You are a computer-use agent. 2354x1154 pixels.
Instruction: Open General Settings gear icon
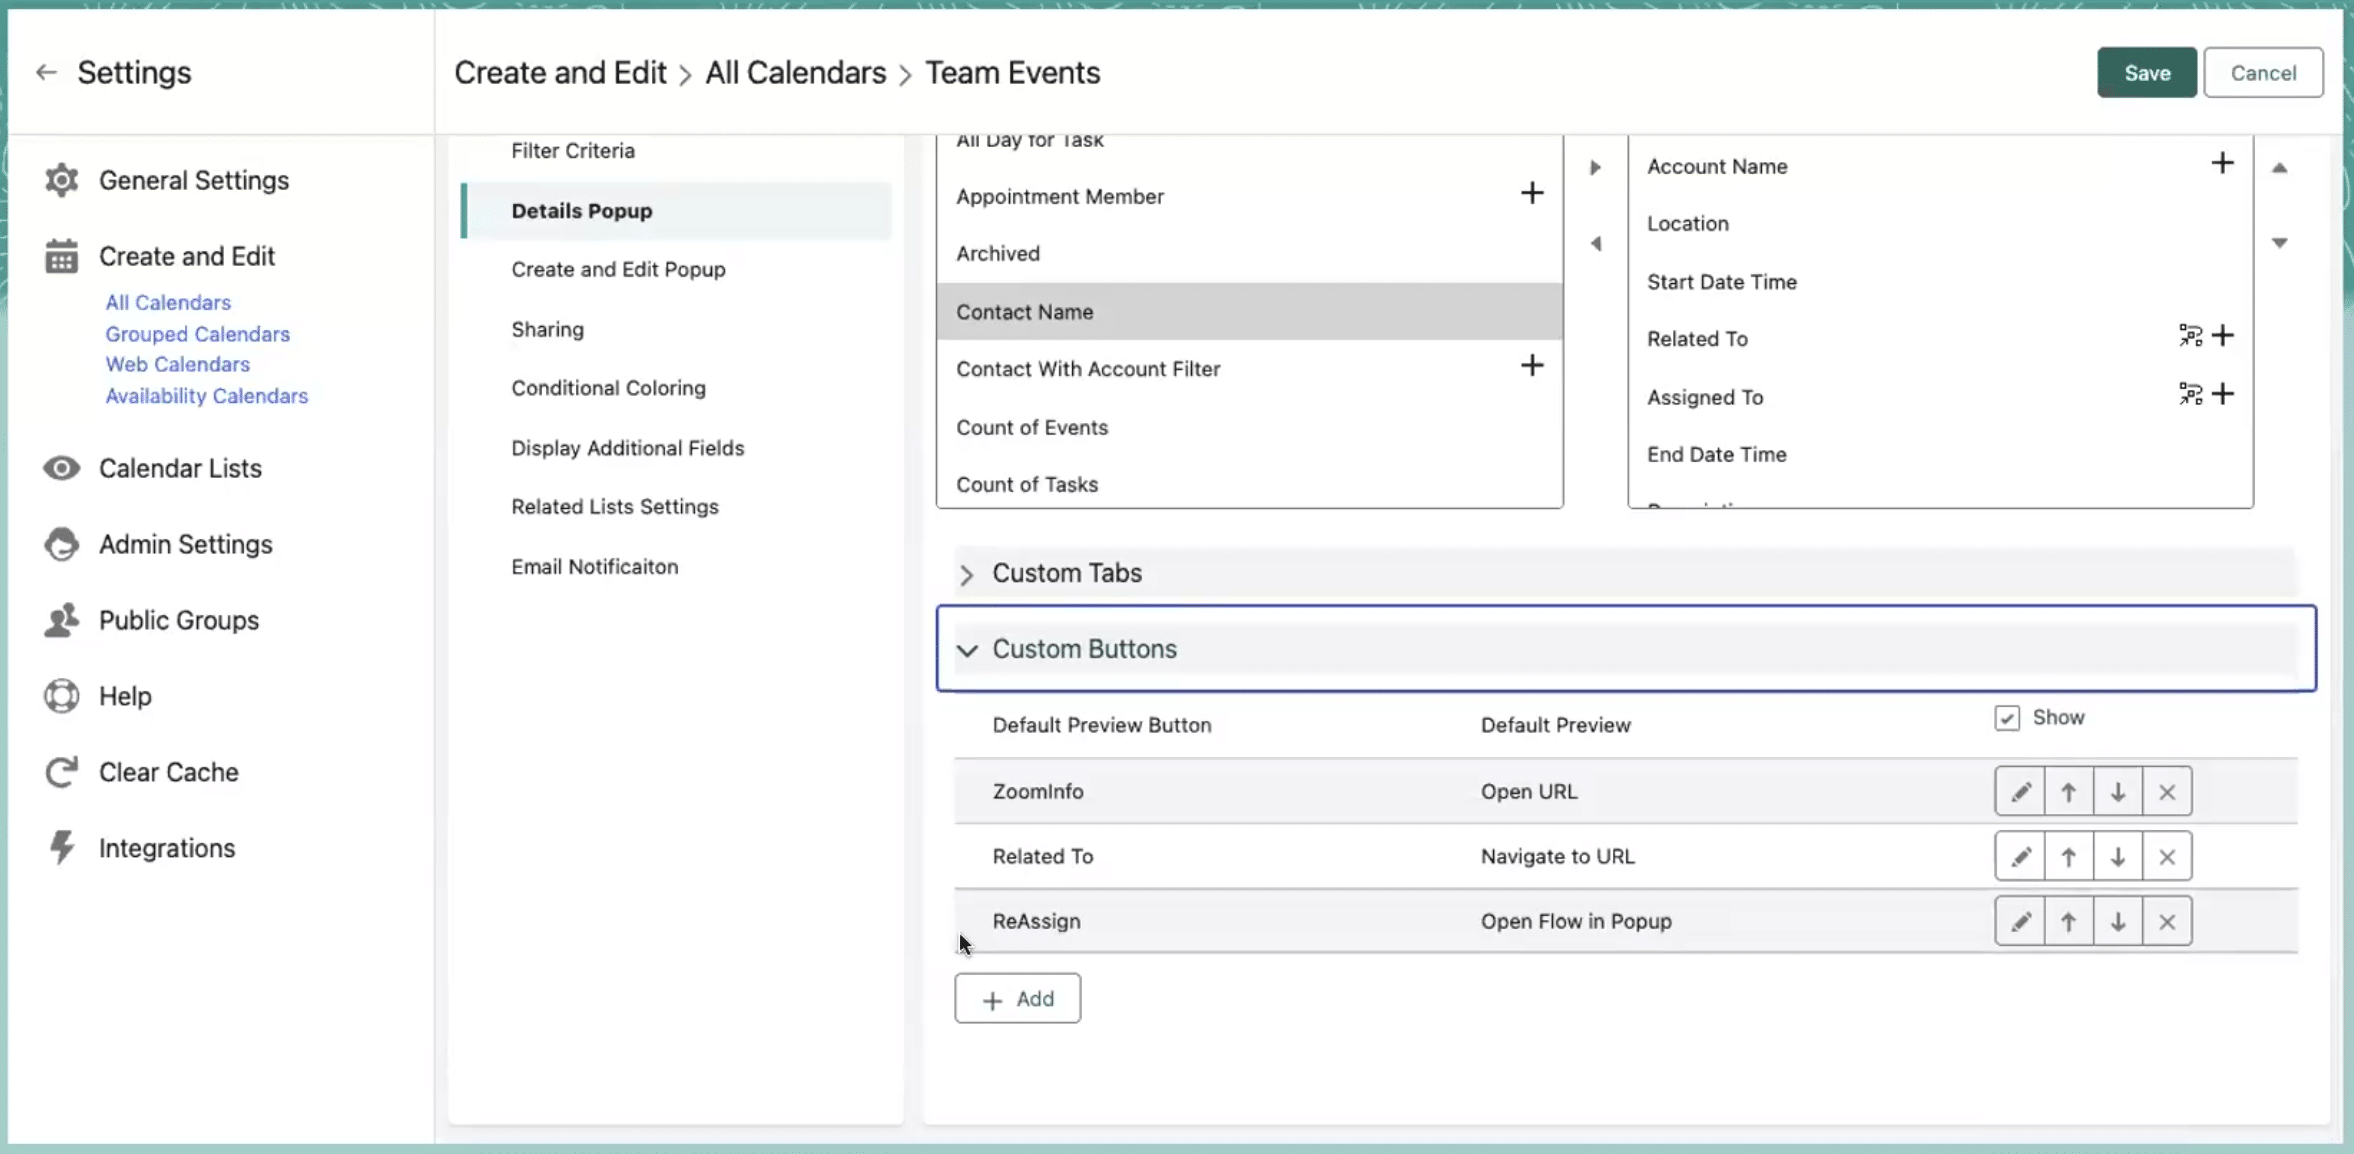click(x=61, y=180)
